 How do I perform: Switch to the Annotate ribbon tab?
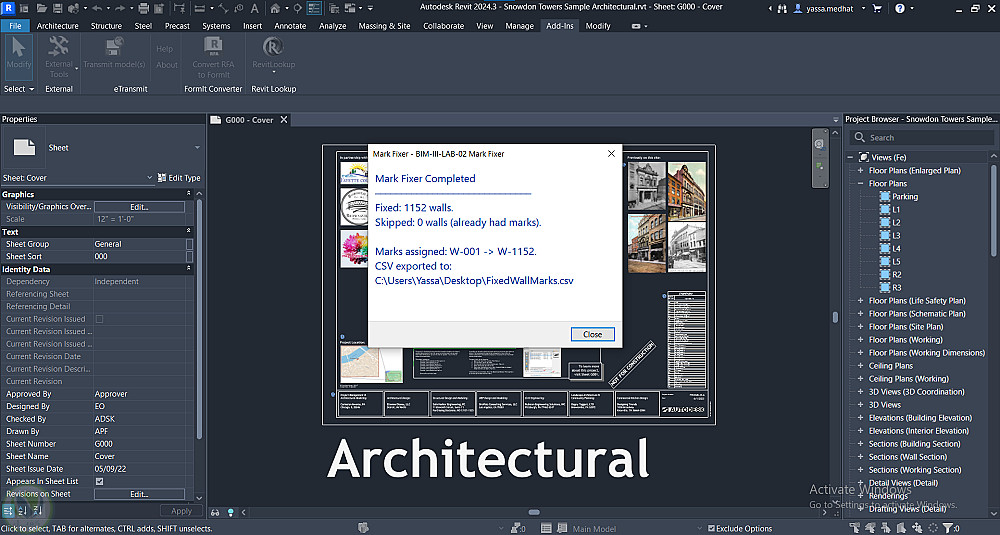(290, 26)
